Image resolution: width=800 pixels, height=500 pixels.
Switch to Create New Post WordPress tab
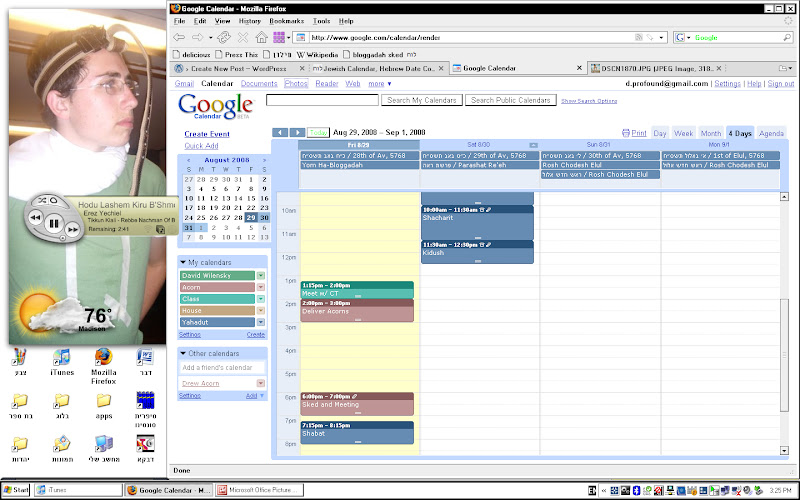(239, 68)
